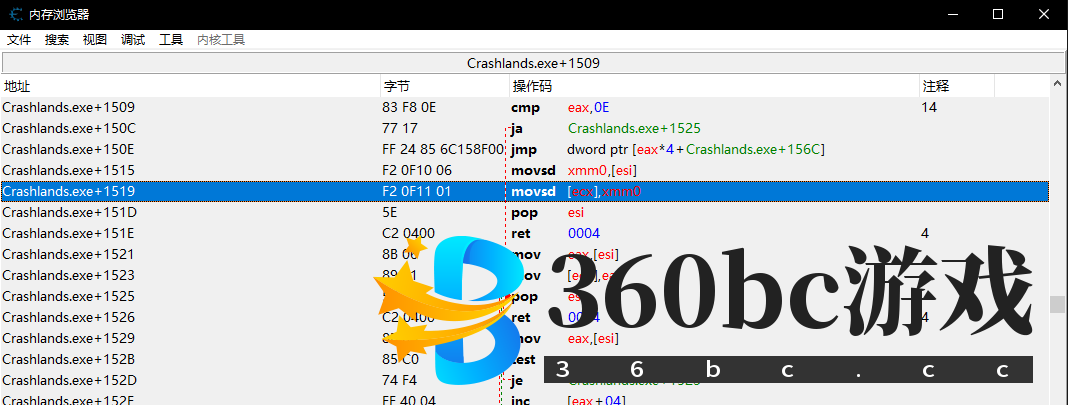This screenshot has width=1068, height=405.
Task: Select the Crashlands.exe+1515 row
Action: point(524,171)
